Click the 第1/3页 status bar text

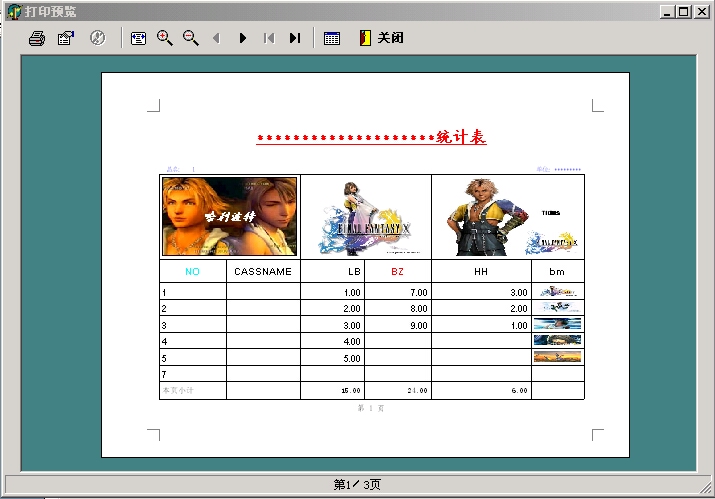[x=357, y=484]
